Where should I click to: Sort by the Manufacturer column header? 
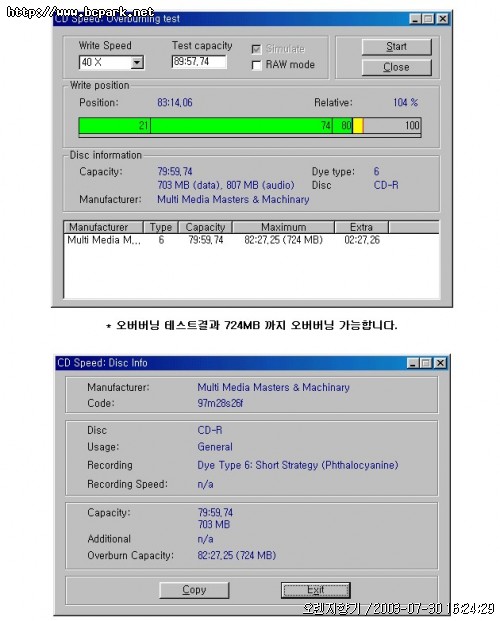(103, 227)
